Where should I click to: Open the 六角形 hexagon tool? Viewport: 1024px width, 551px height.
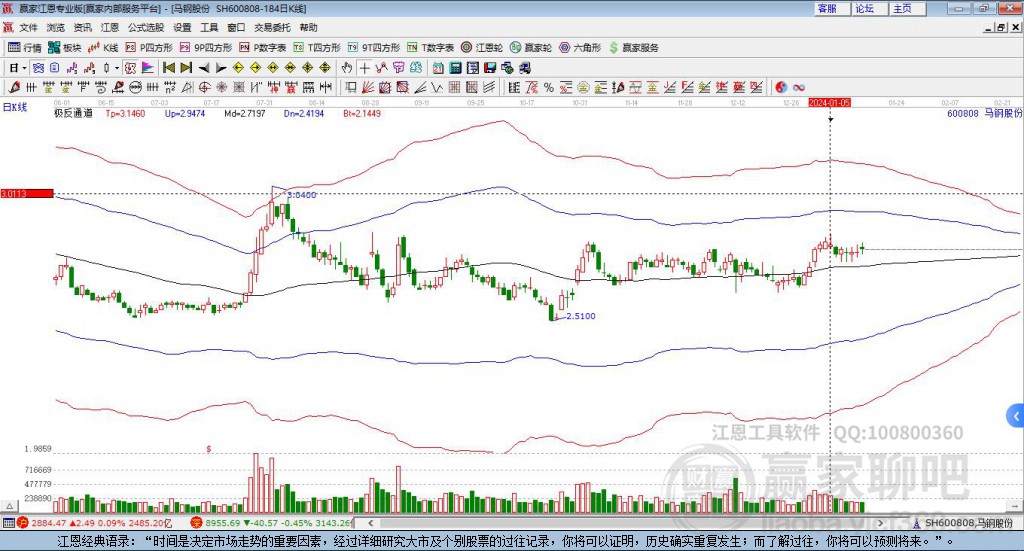[x=580, y=48]
